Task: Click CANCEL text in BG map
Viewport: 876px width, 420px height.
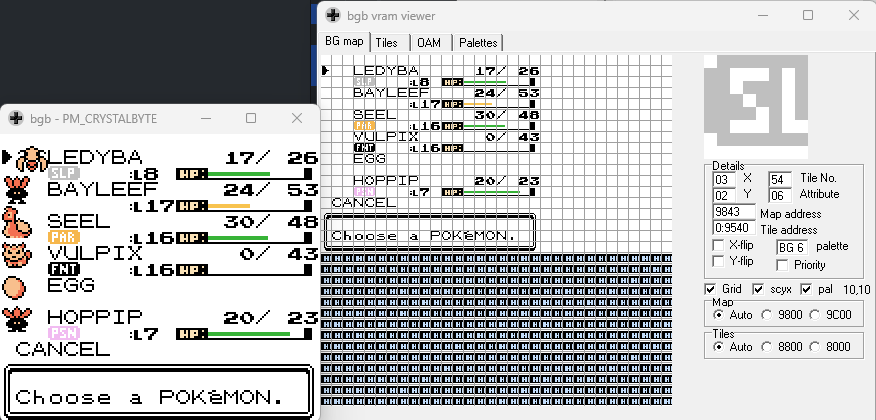Action: pos(364,202)
